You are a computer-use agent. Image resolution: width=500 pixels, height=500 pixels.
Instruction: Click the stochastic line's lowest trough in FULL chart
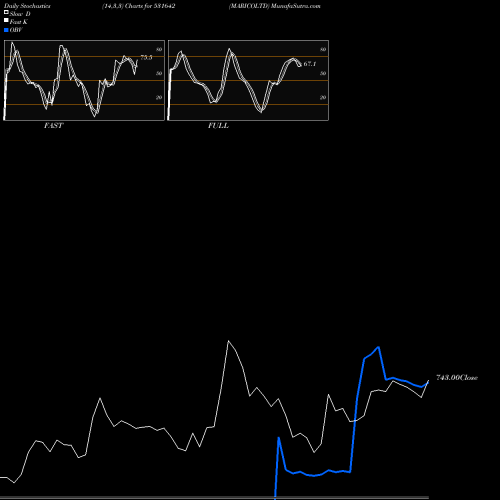pos(261,112)
